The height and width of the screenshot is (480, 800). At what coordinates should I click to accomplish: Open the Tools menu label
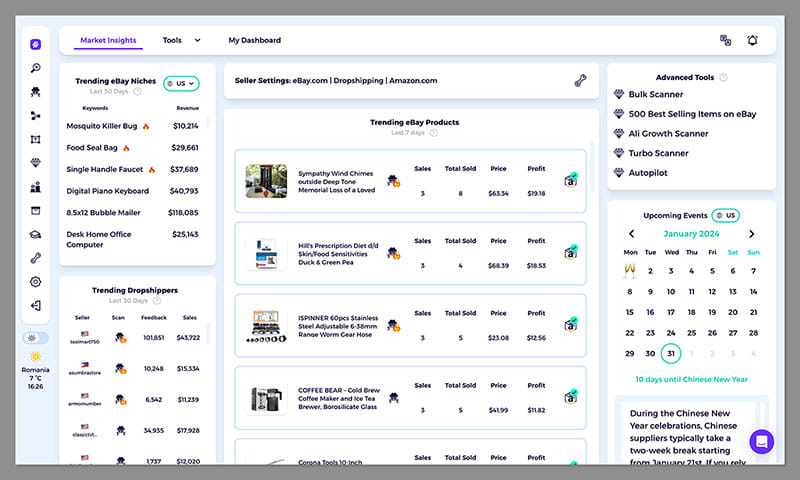pos(172,40)
